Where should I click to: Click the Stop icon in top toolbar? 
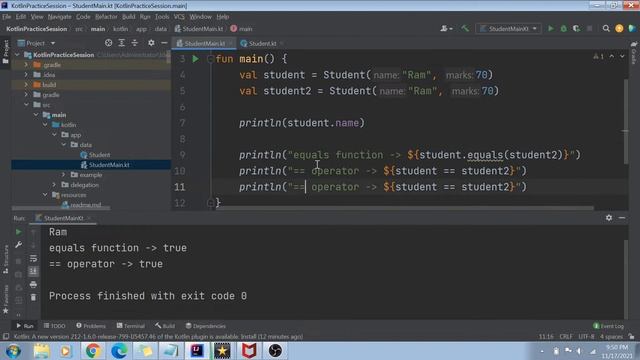point(589,29)
